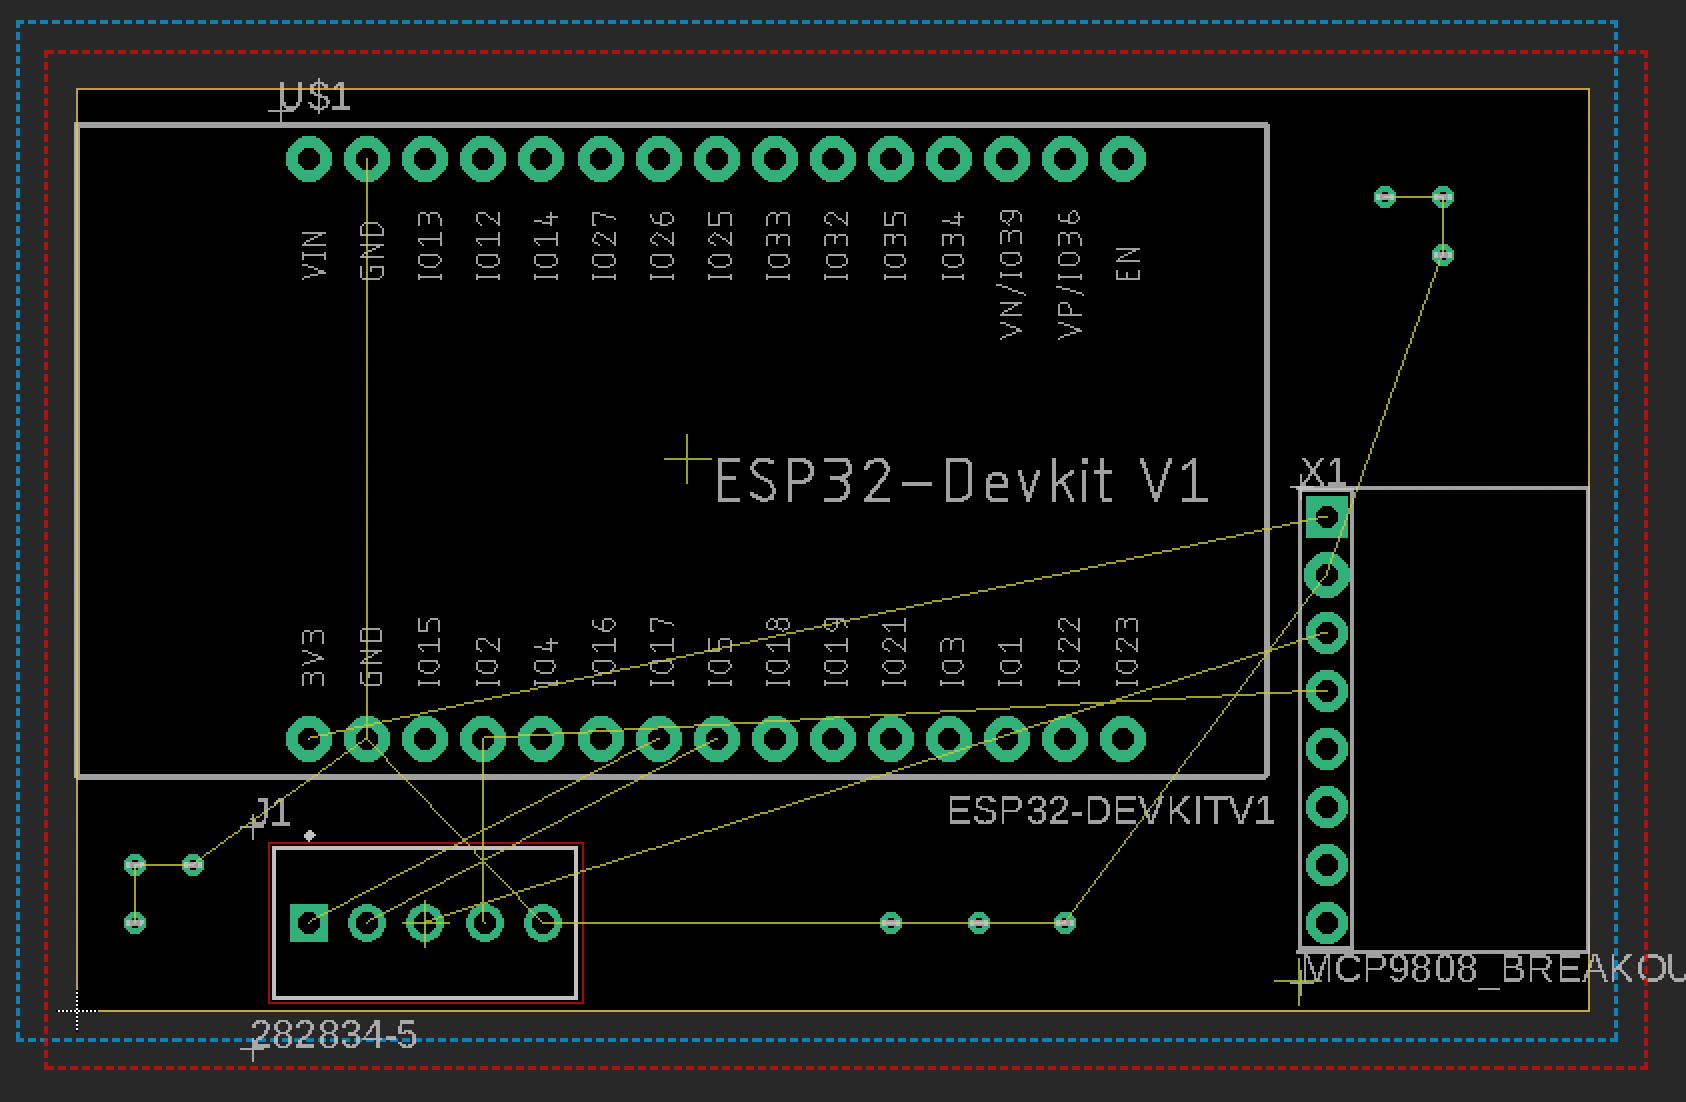Screen dimensions: 1686x1102
Task: Click the VN/IO39 pad
Action: tap(1006, 159)
